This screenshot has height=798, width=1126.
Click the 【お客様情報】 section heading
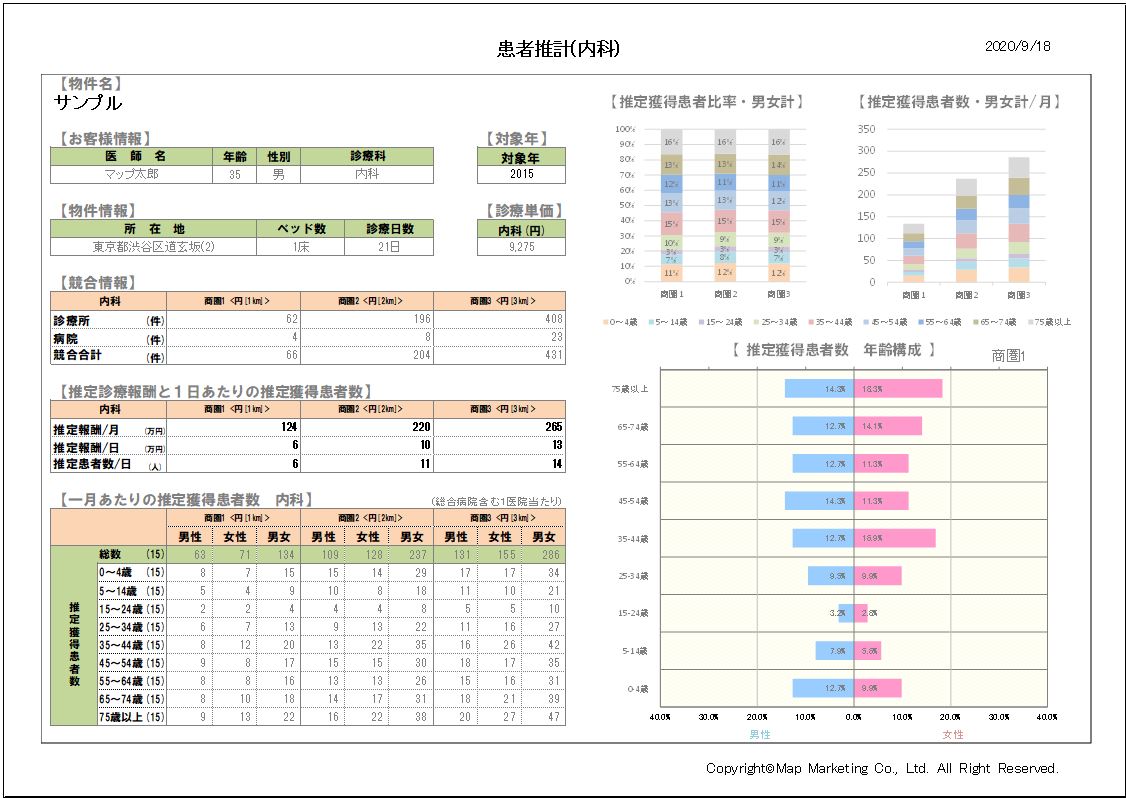click(x=106, y=139)
